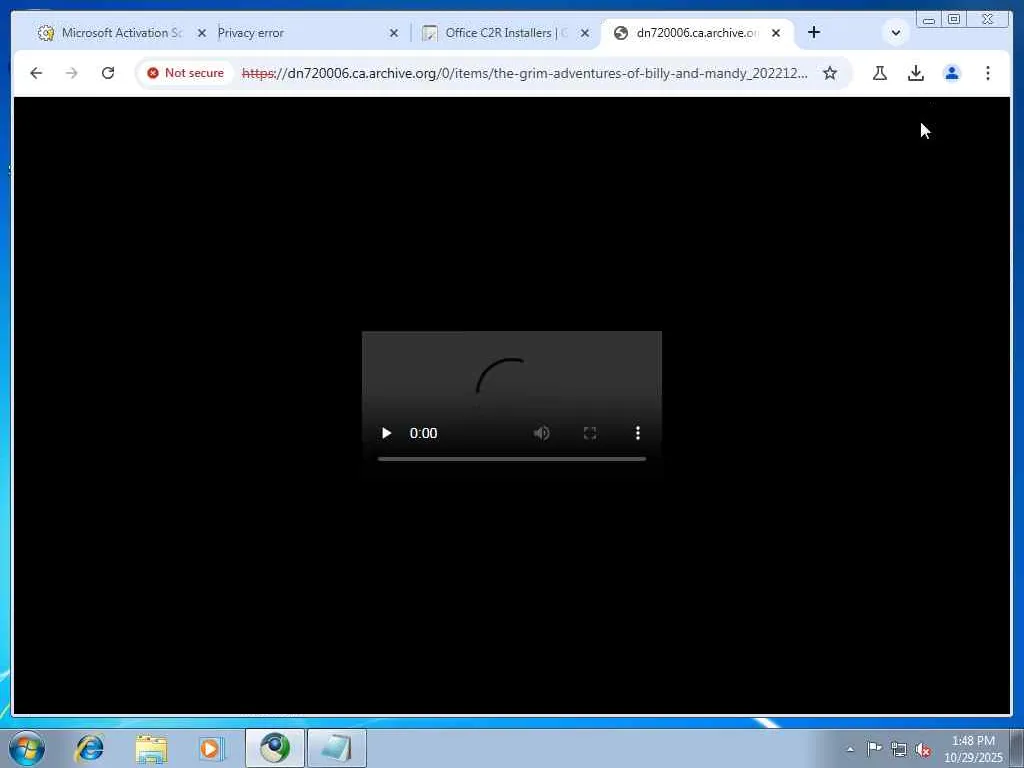Restore down the Chrome window
This screenshot has height=768, width=1024.
click(954, 20)
